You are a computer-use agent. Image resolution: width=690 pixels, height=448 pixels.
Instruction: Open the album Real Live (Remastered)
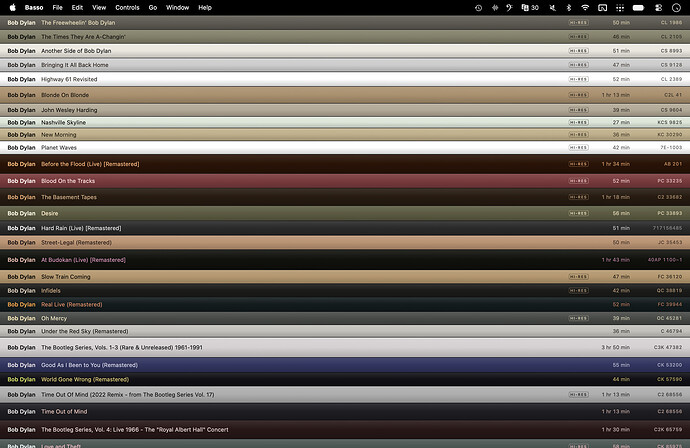coord(345,304)
